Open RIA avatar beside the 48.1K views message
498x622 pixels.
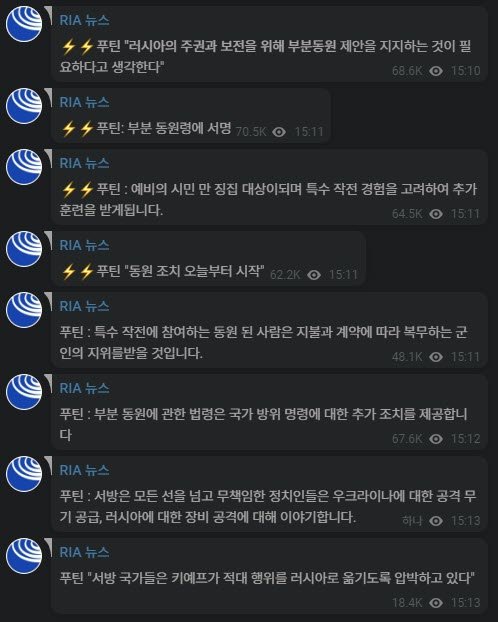pyautogui.click(x=24, y=310)
